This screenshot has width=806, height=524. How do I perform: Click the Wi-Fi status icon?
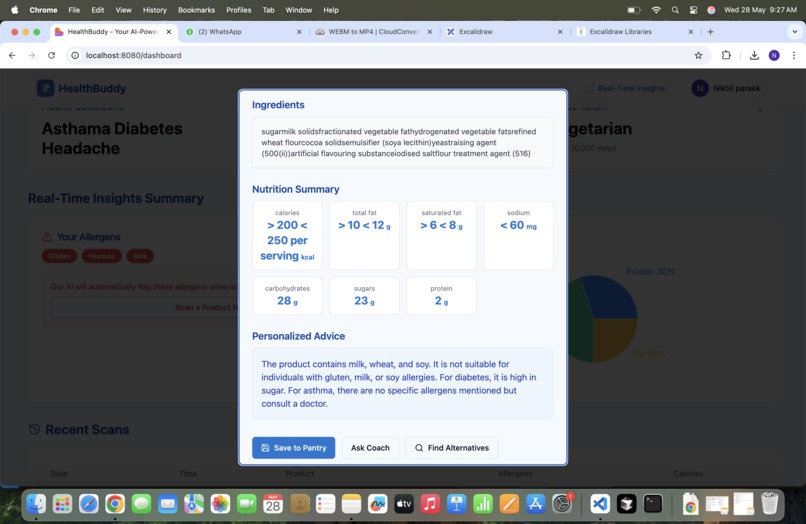(656, 10)
